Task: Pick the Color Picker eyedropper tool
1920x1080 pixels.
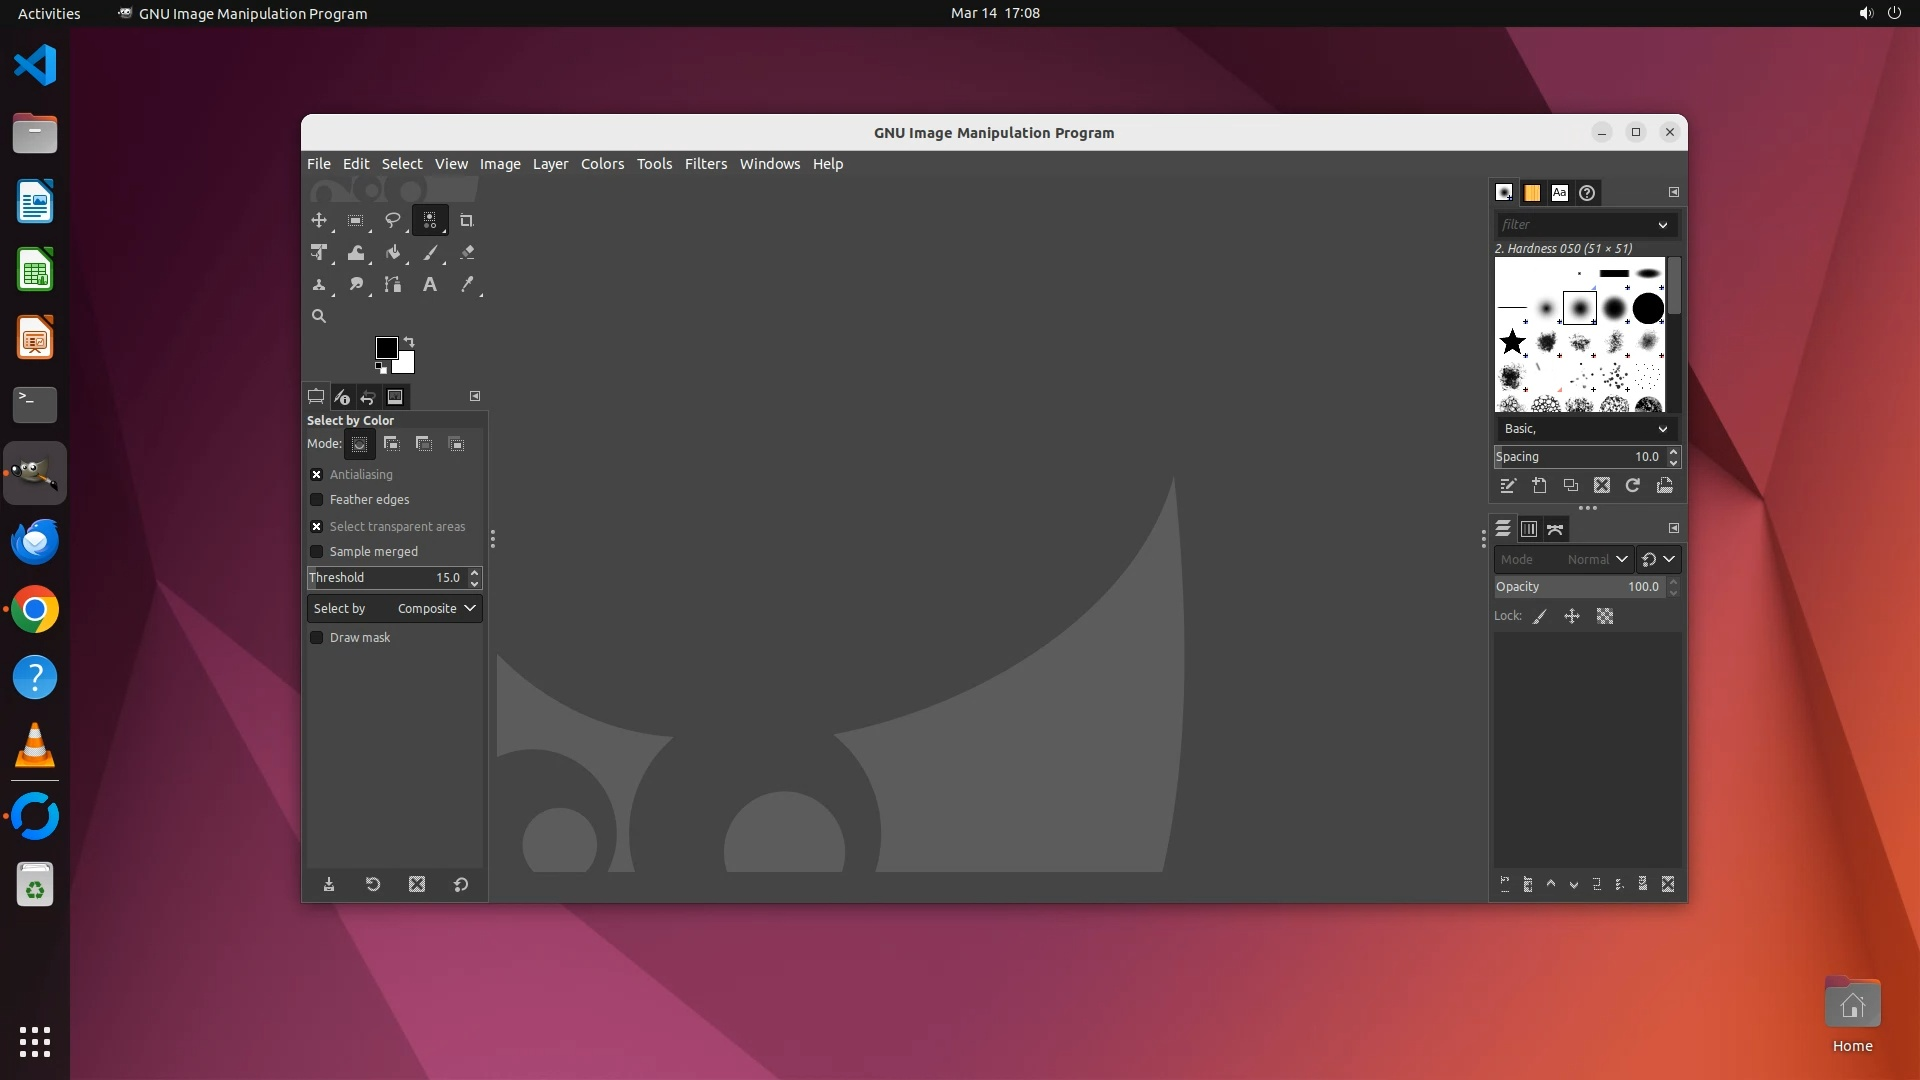Action: pyautogui.click(x=467, y=285)
